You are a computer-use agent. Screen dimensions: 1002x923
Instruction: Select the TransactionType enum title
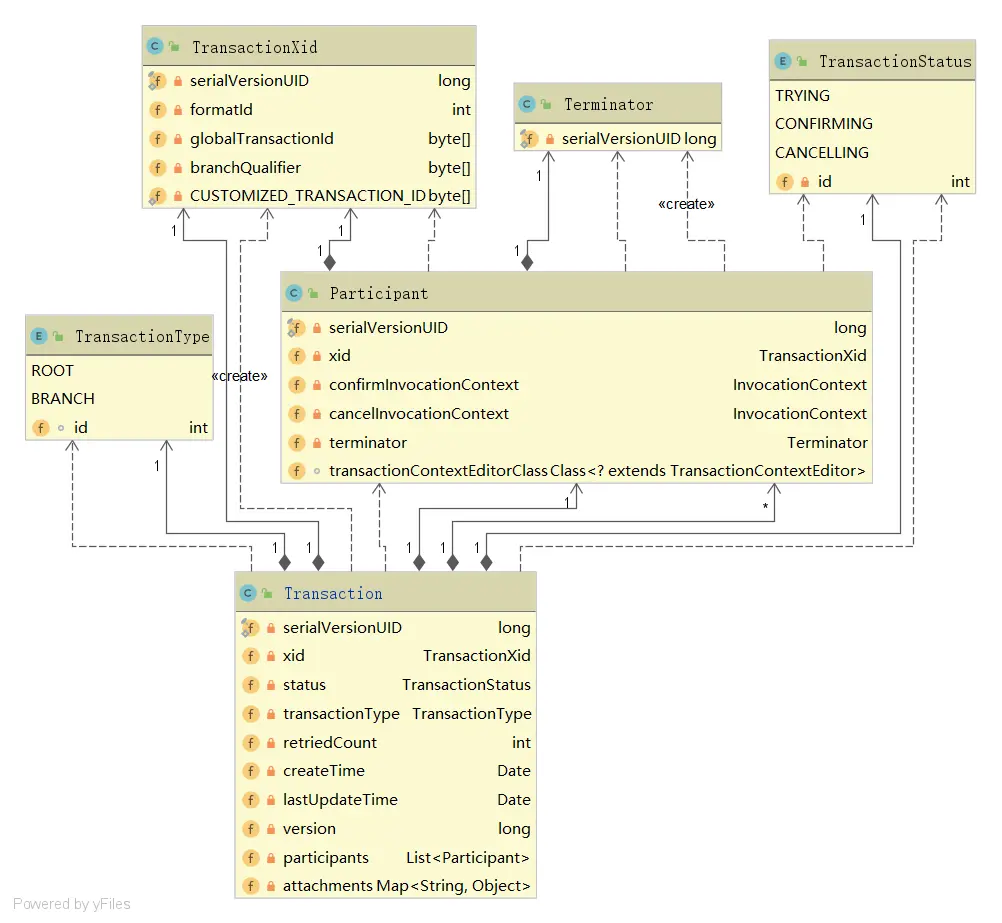pos(143,337)
